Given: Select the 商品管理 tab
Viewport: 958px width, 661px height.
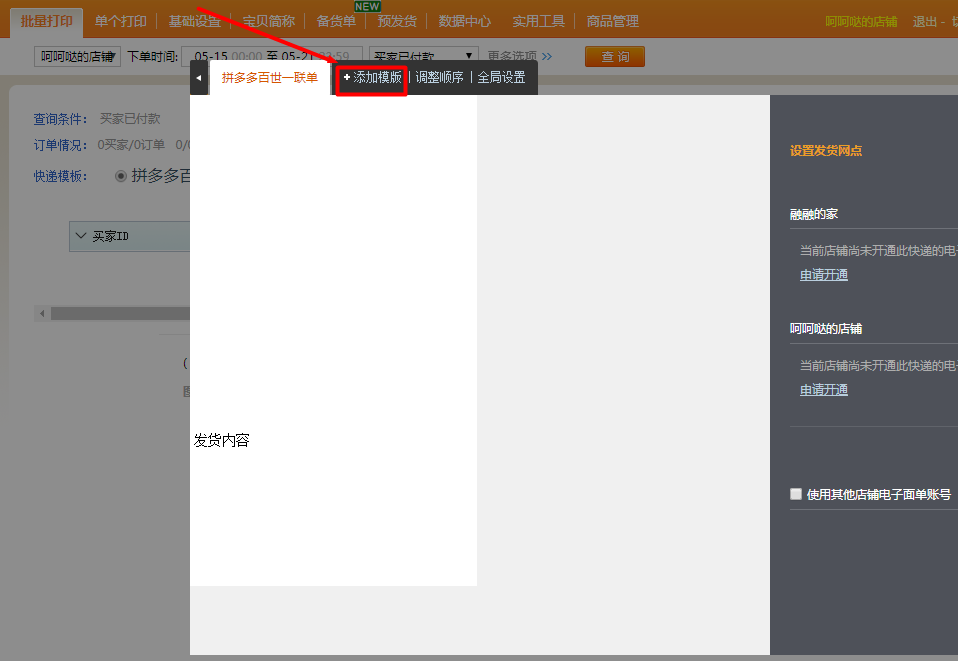Looking at the screenshot, I should [612, 21].
